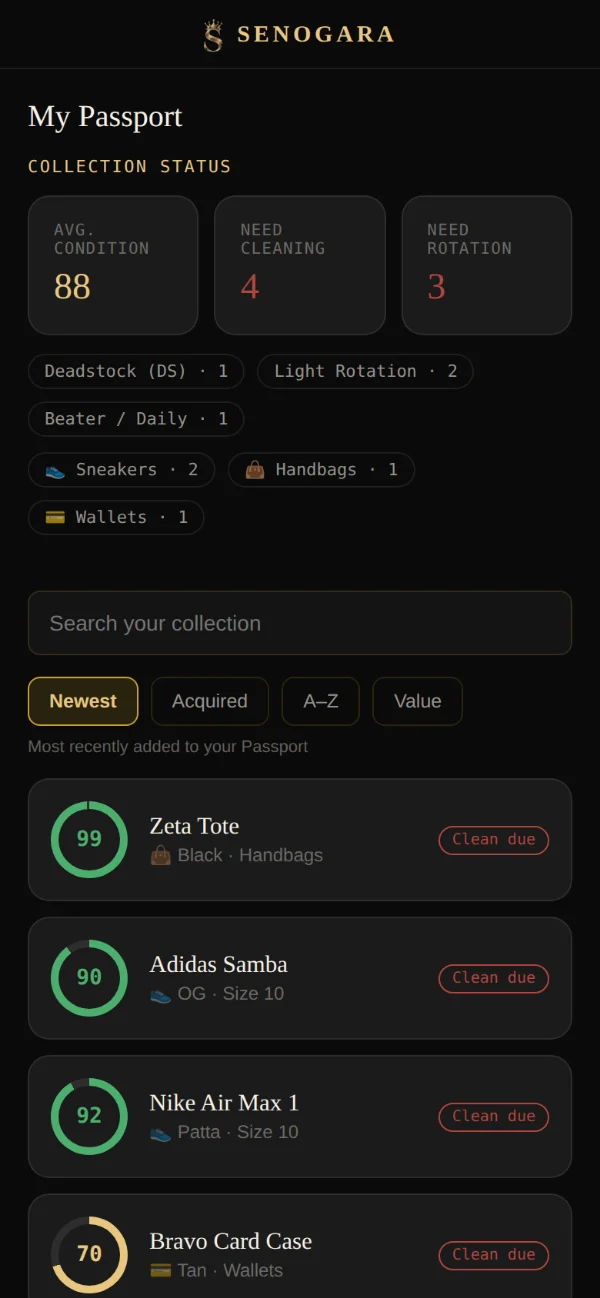Image resolution: width=600 pixels, height=1298 pixels.
Task: Select the Value sort option
Action: pyautogui.click(x=418, y=701)
